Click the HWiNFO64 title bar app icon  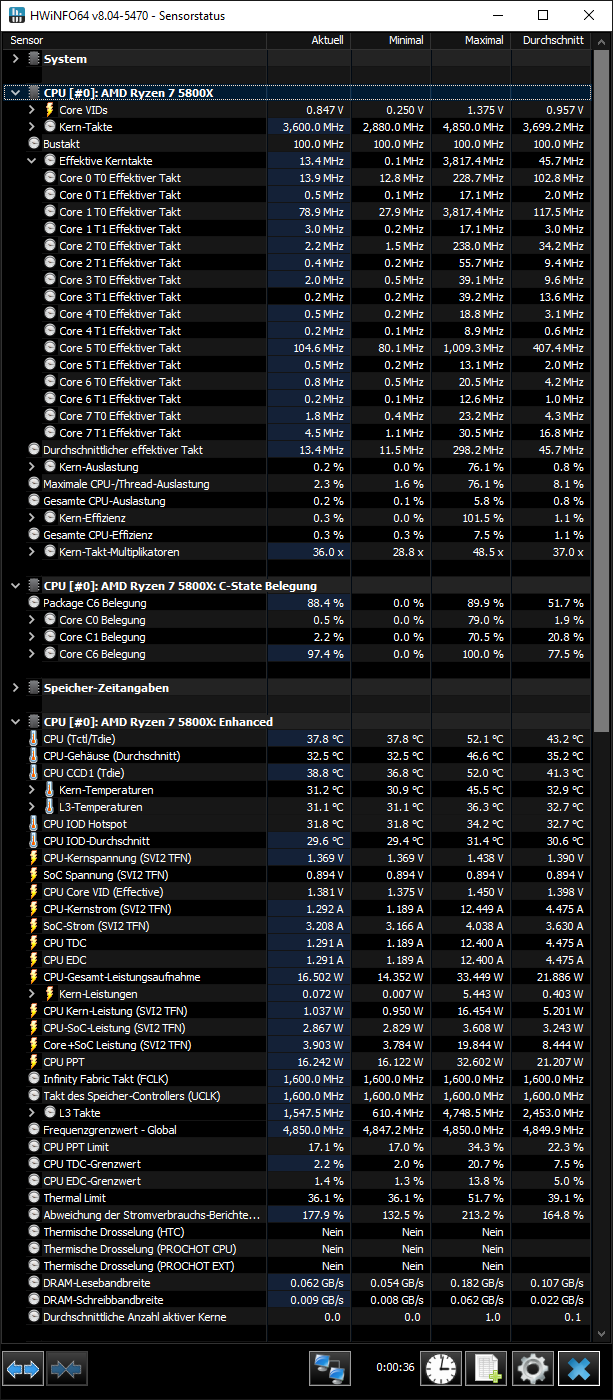pos(18,15)
